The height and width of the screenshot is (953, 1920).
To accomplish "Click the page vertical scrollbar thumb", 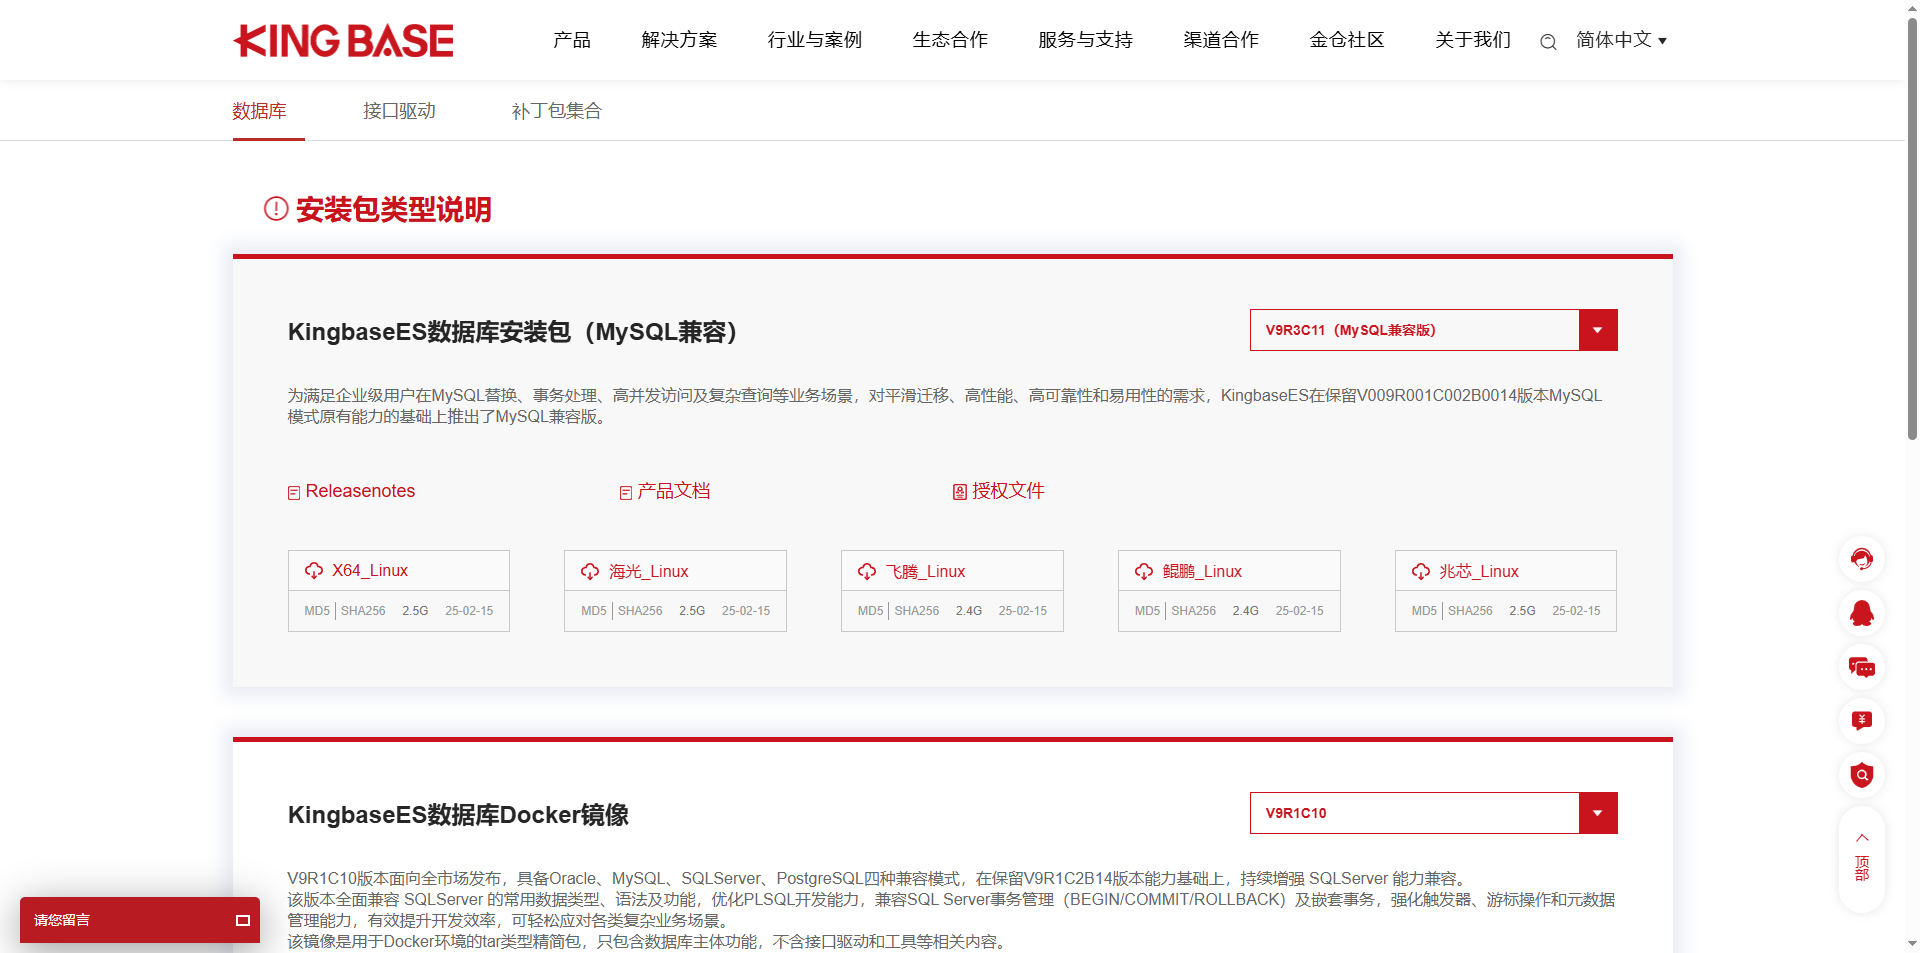I will (x=1912, y=227).
